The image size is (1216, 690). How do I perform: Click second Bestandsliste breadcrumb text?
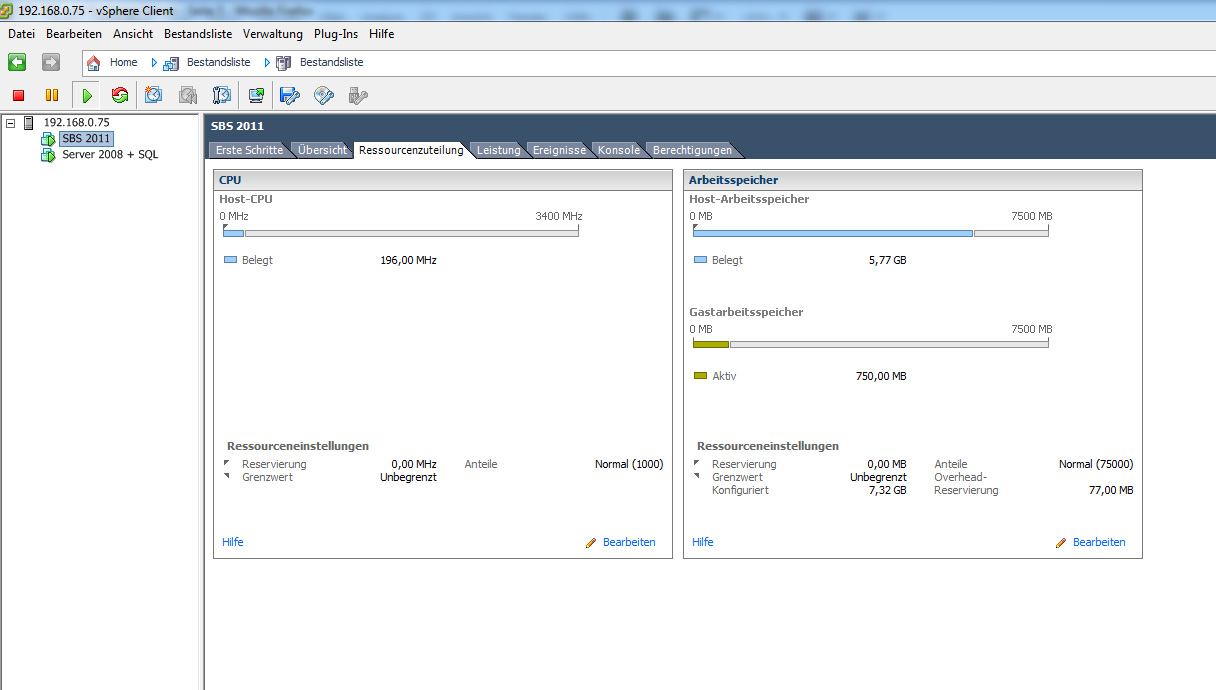point(332,62)
